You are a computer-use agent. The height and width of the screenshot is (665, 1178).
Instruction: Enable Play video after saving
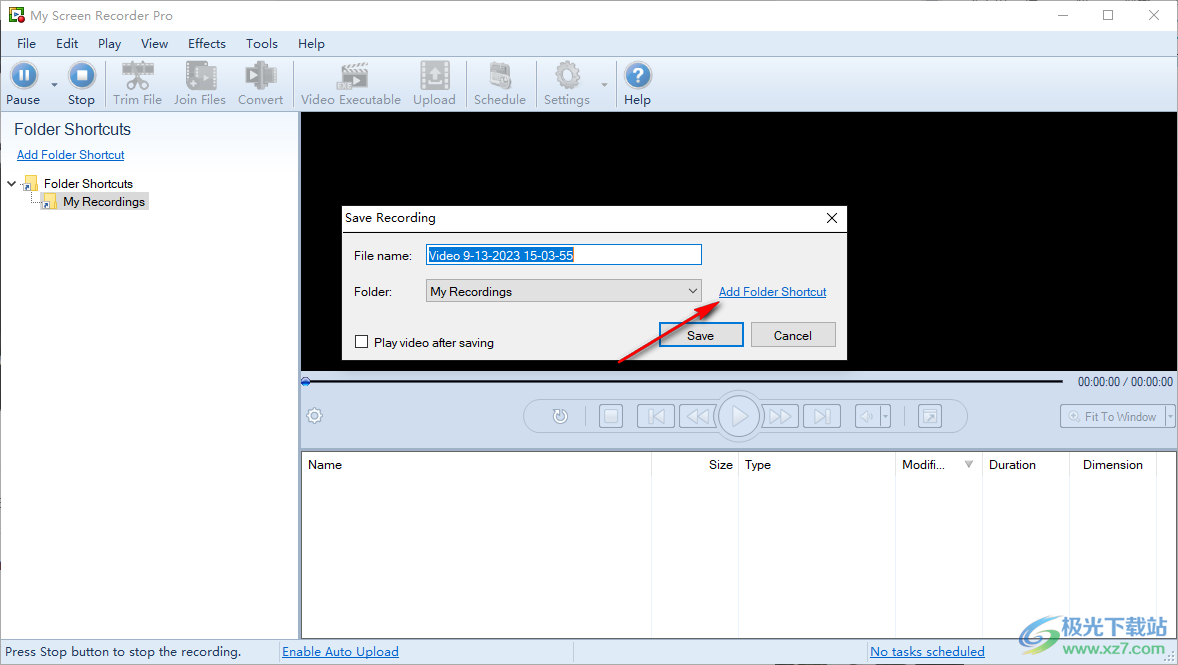[361, 341]
